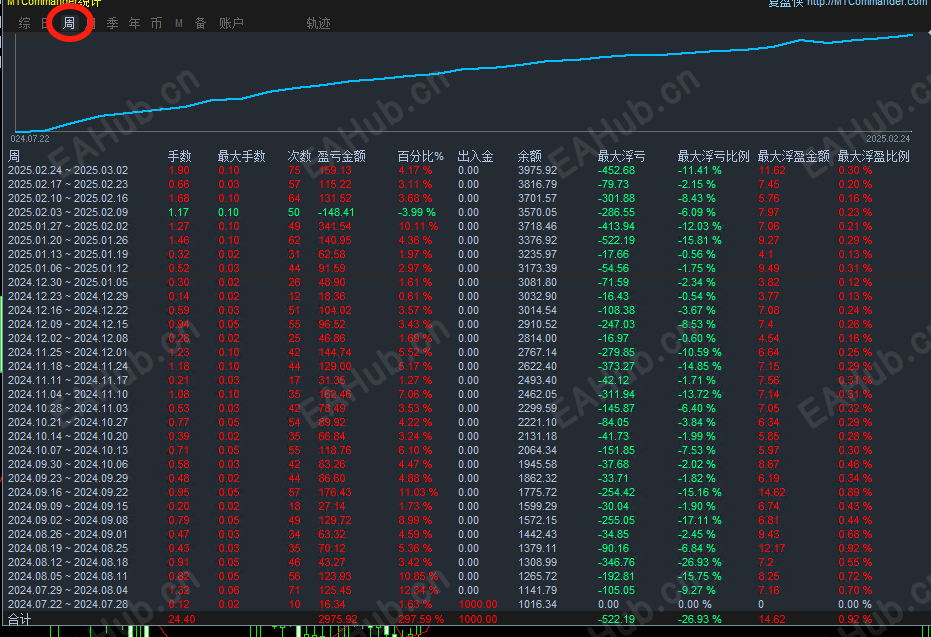Click -26.93 % in the 2024.08.12 row
Image resolution: width=931 pixels, height=637 pixels.
click(x=700, y=562)
